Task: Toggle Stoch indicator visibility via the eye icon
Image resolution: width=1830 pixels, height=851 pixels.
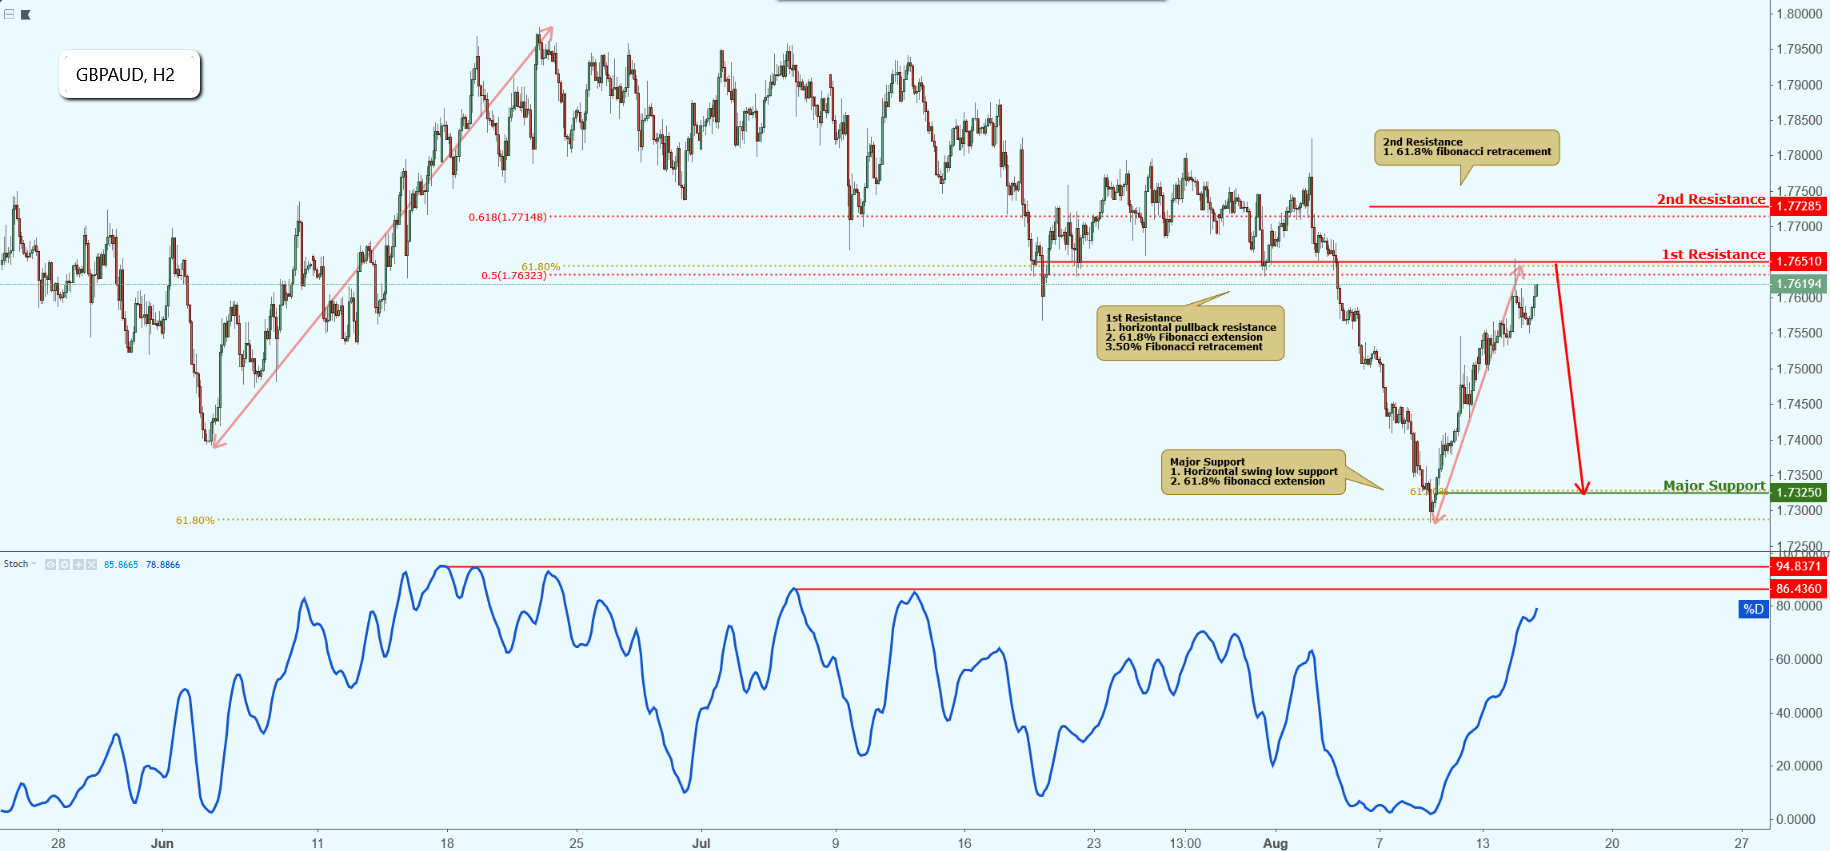Action: click(x=51, y=565)
